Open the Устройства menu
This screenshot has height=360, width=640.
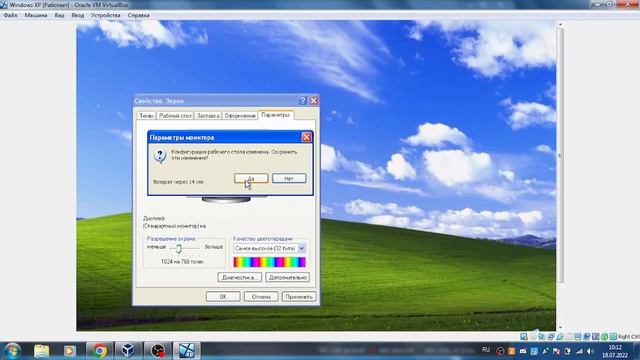coord(106,15)
